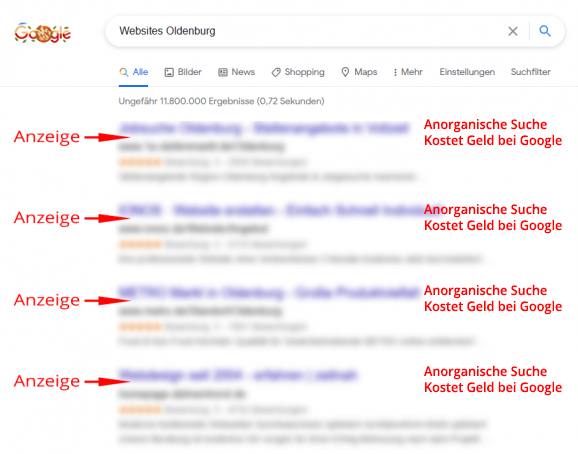
Task: Click the Bilder image icon
Action: (169, 72)
